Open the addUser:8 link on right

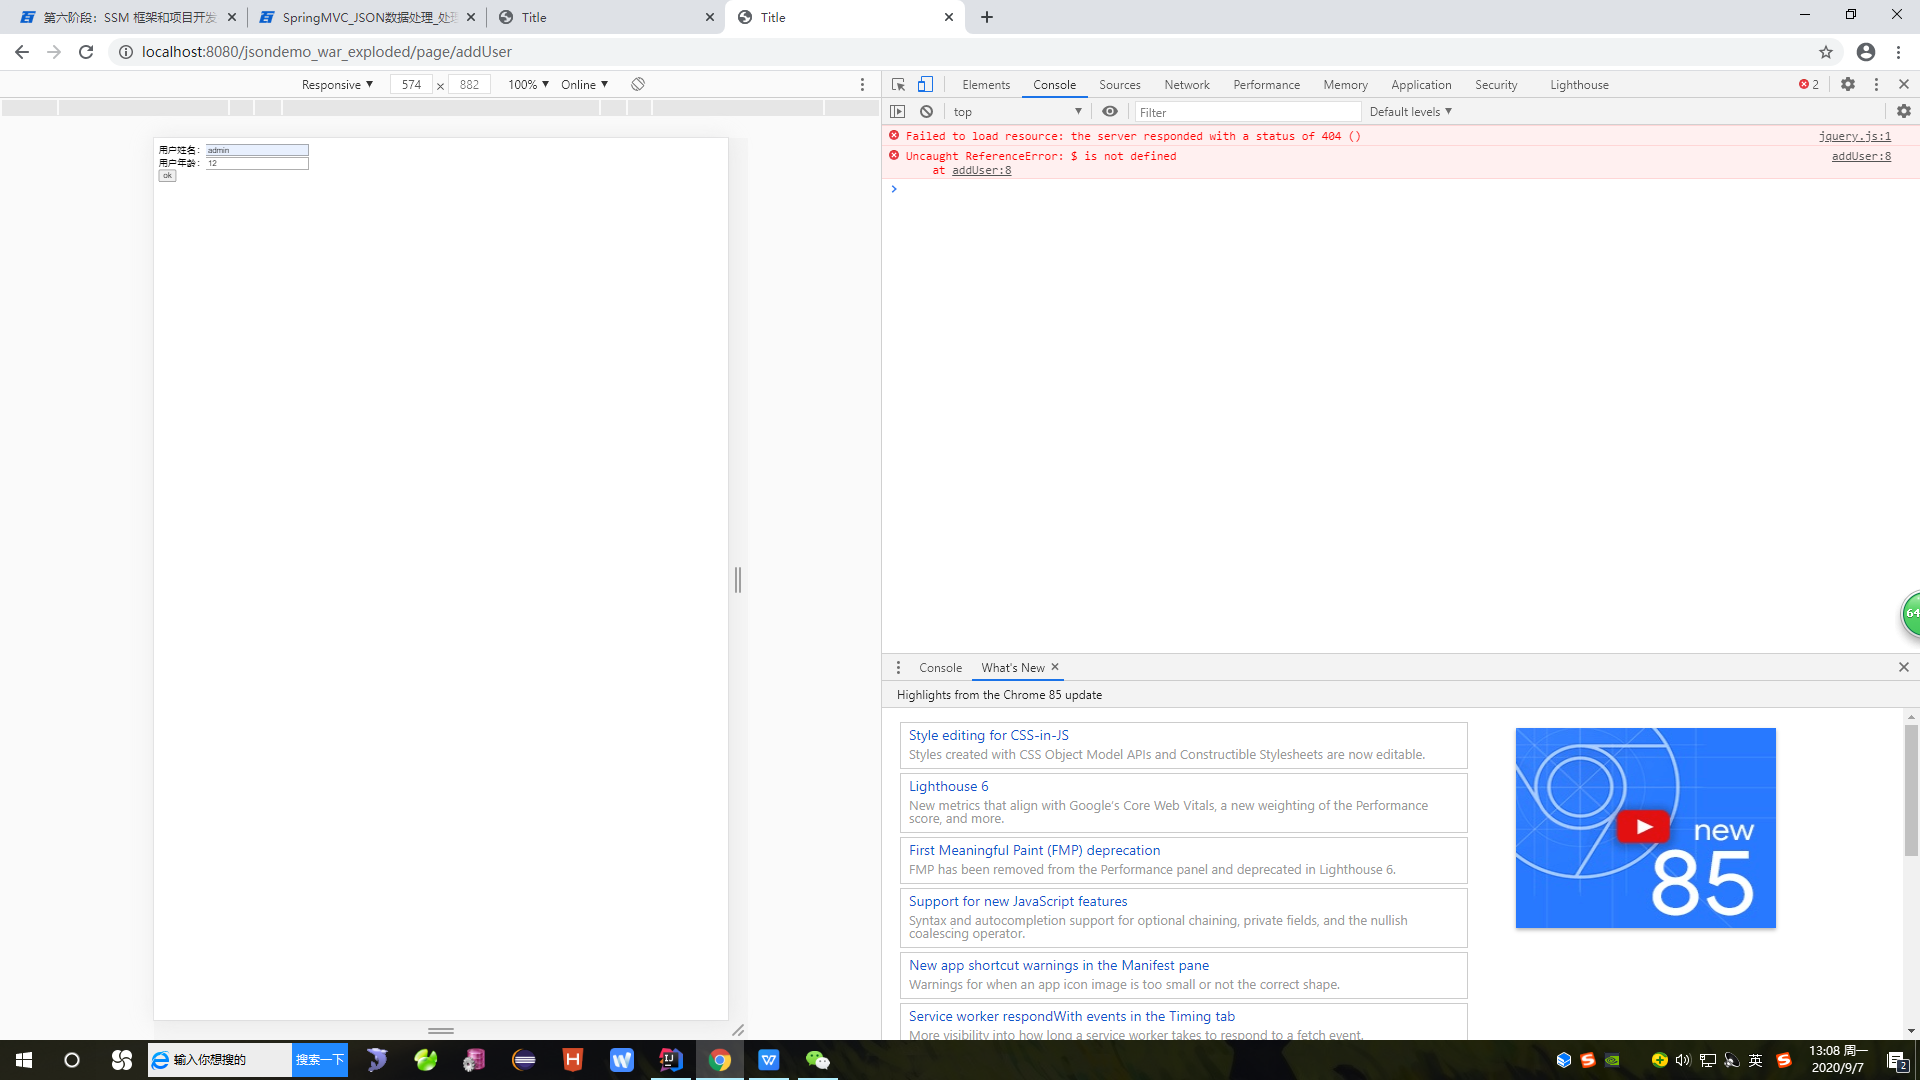click(x=1861, y=156)
